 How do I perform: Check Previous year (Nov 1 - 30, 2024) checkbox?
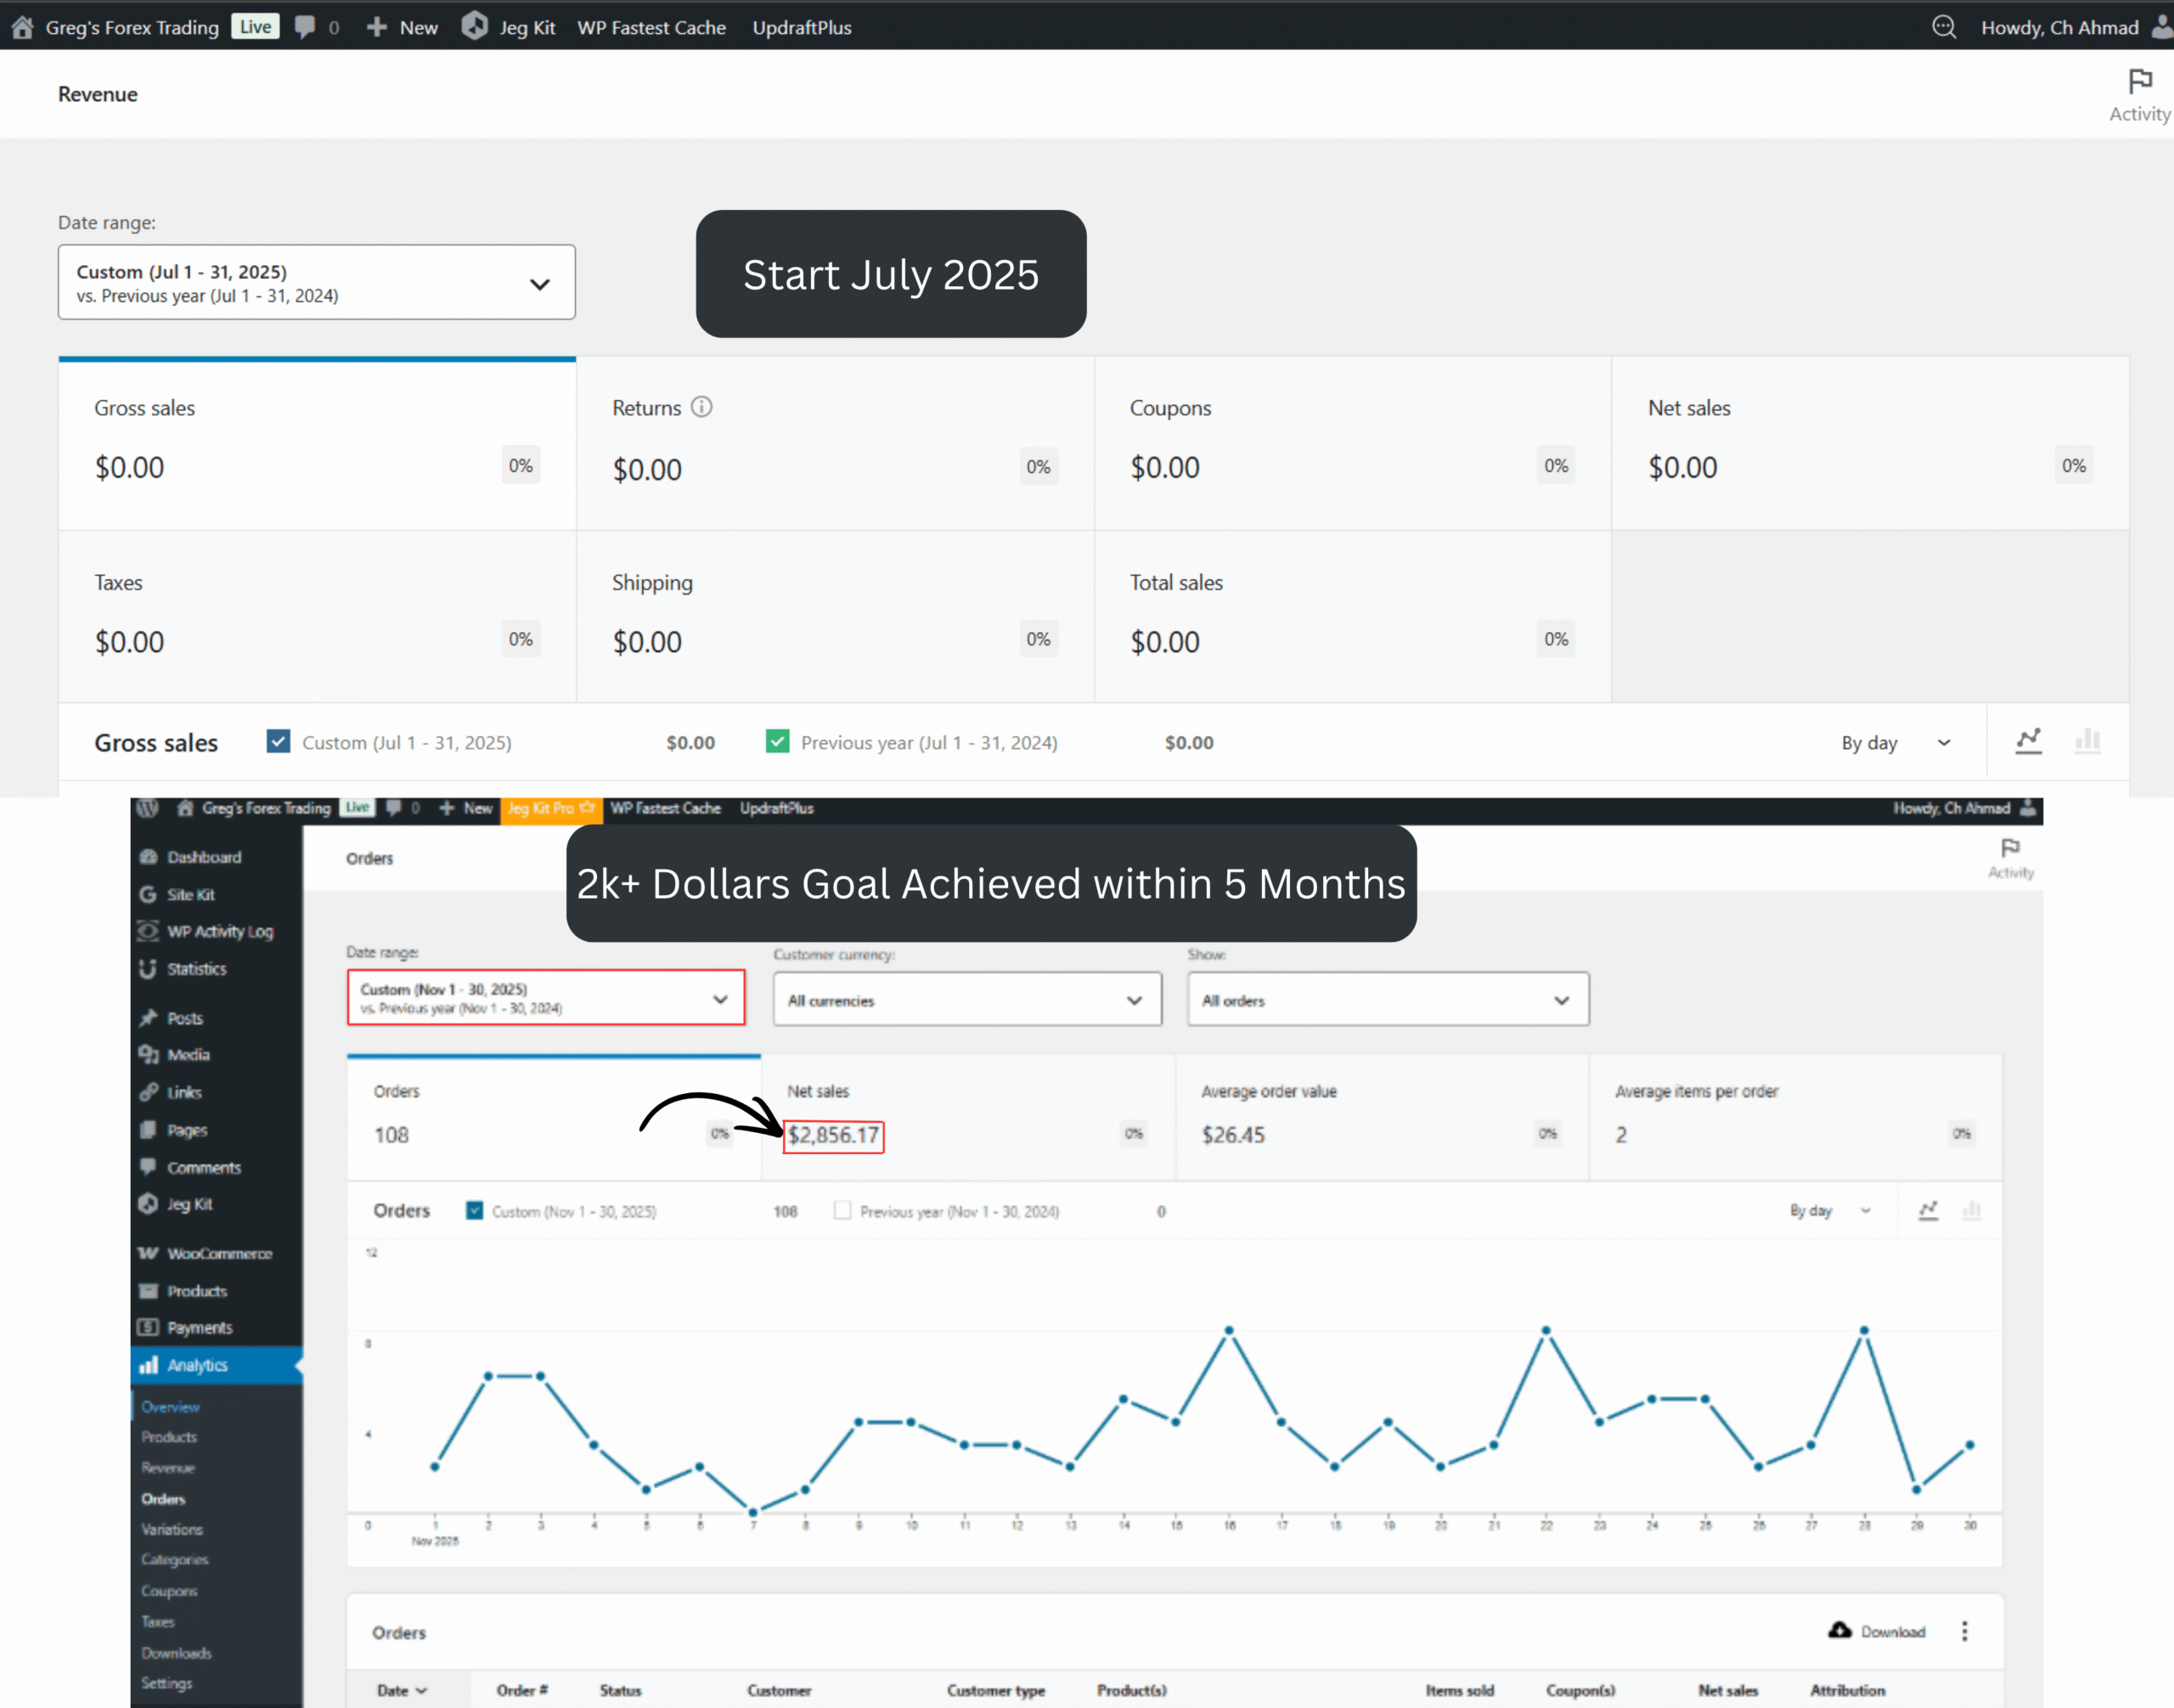click(842, 1210)
